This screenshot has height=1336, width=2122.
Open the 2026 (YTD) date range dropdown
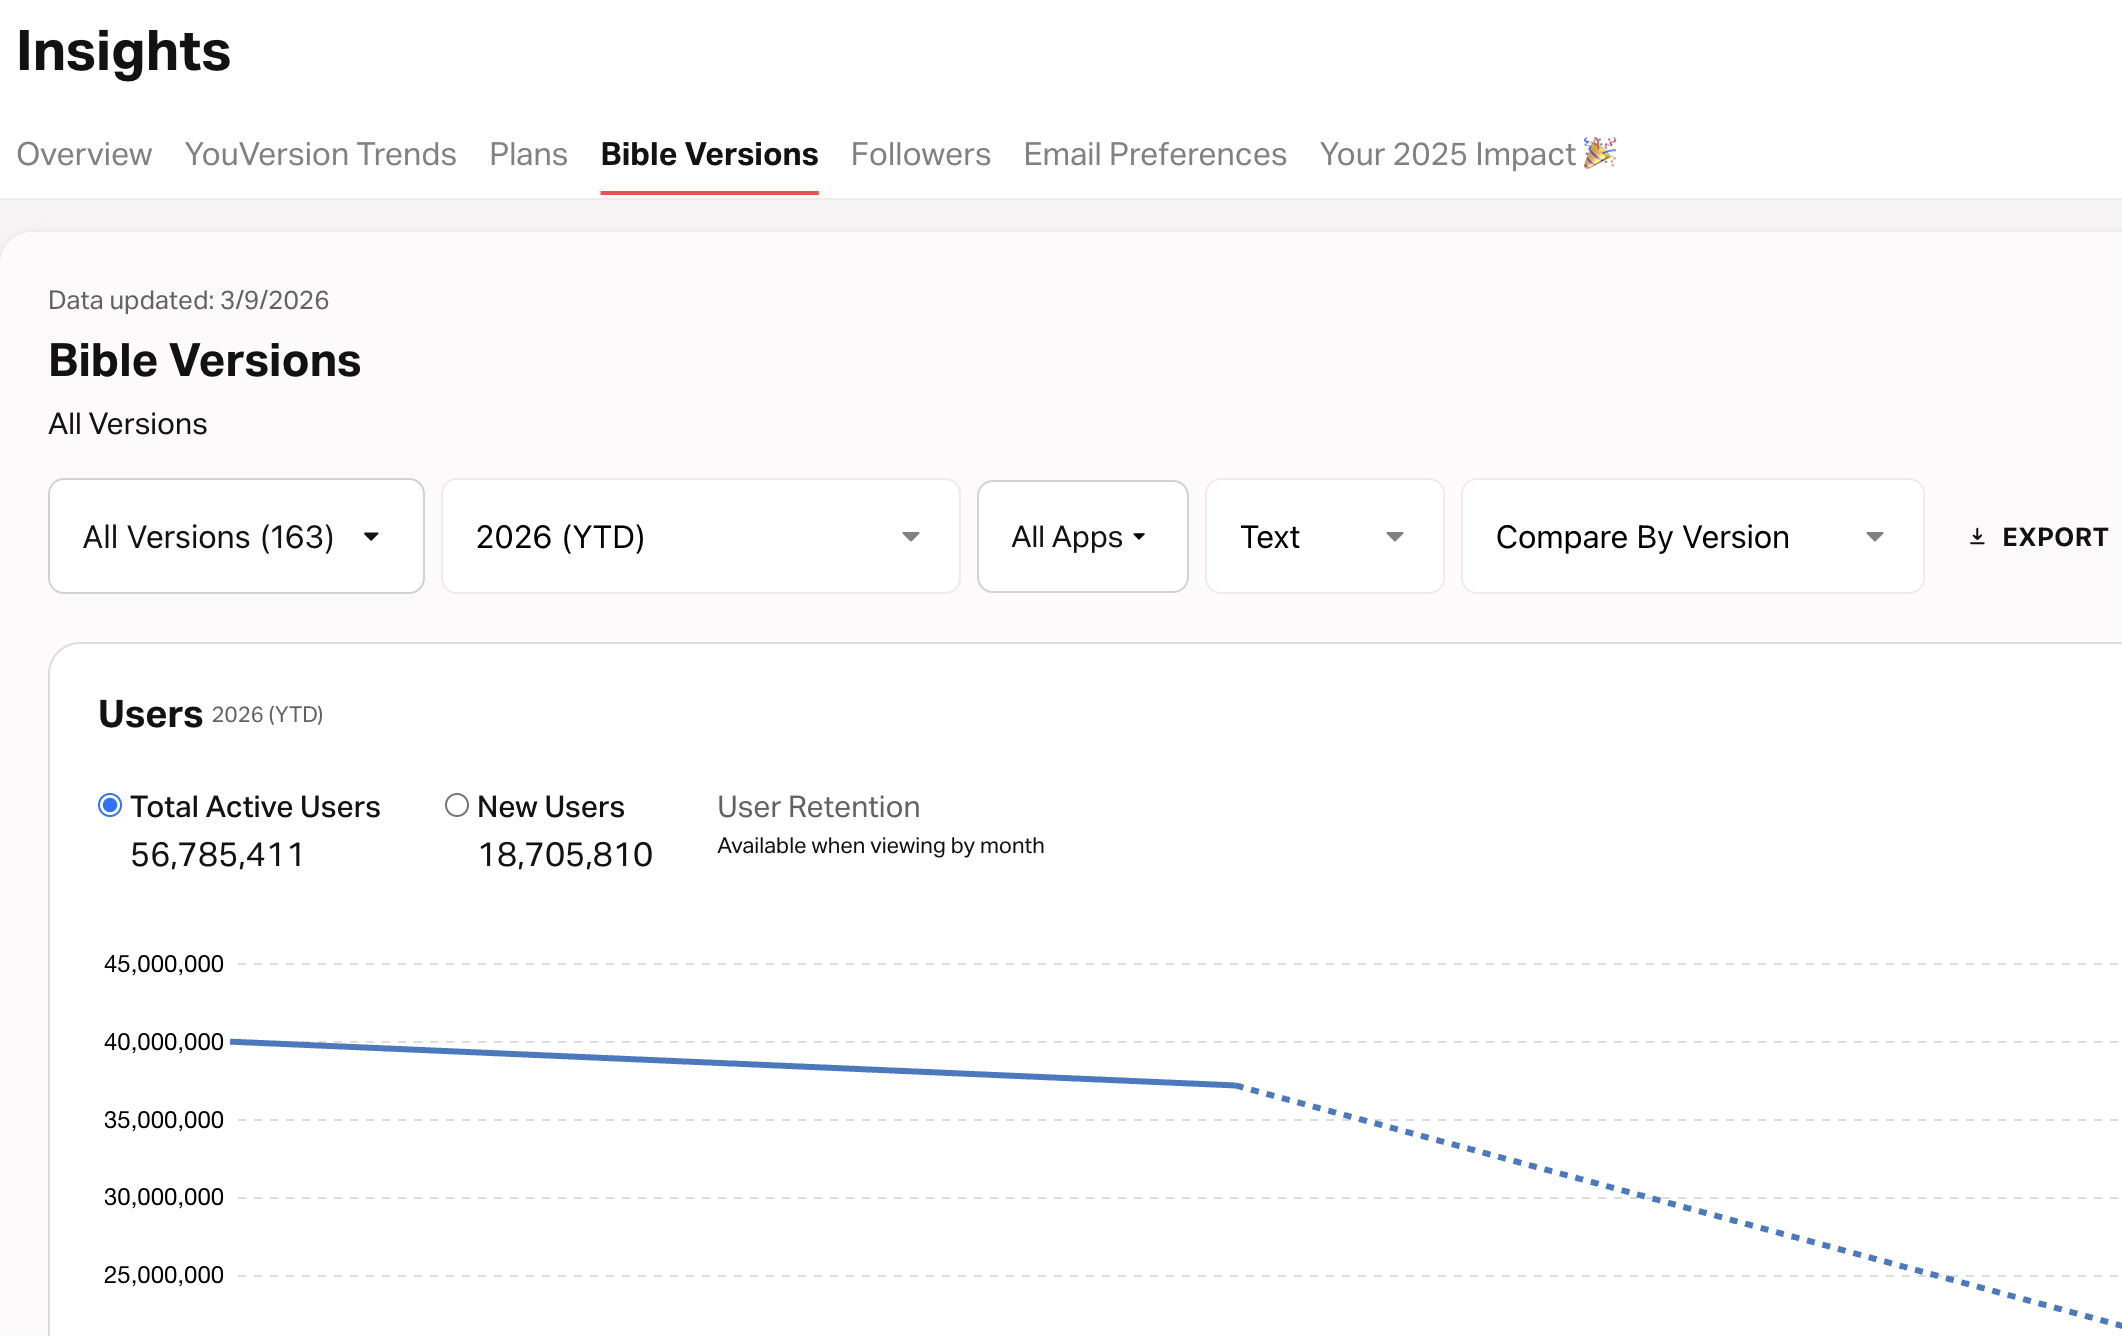click(x=700, y=537)
